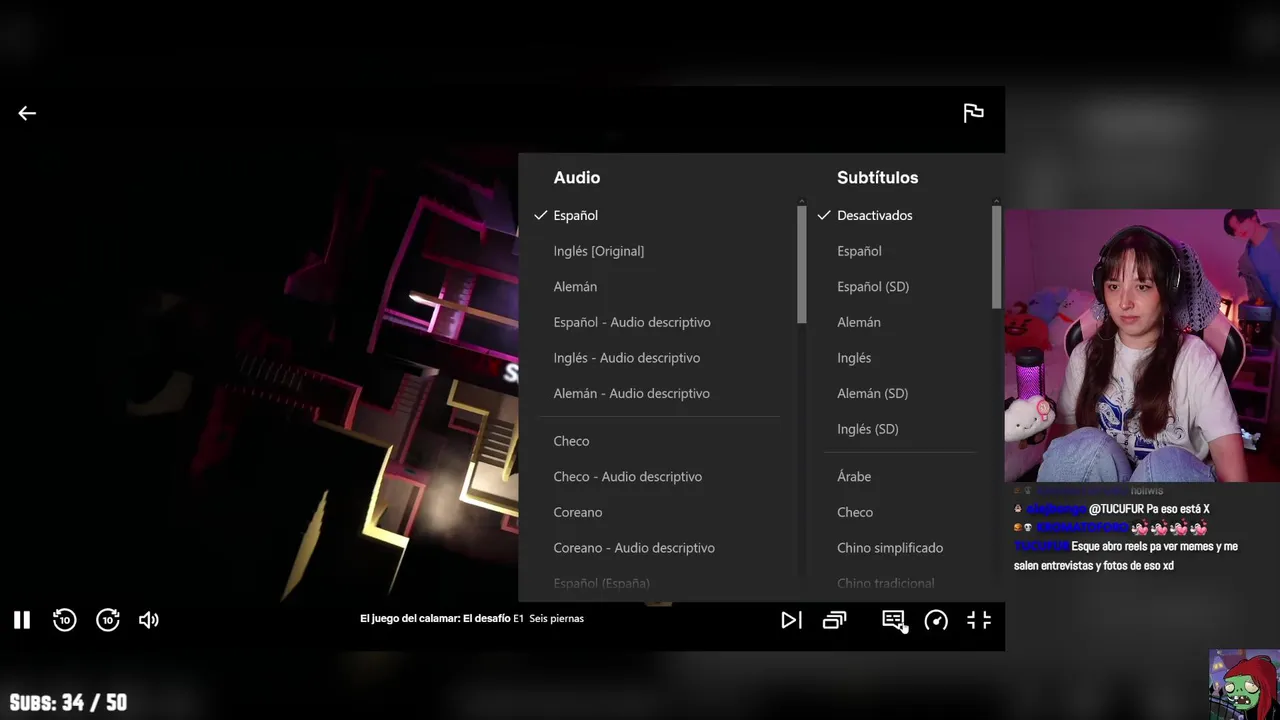Click the Audio heading
Image resolution: width=1280 pixels, height=720 pixels.
point(577,177)
